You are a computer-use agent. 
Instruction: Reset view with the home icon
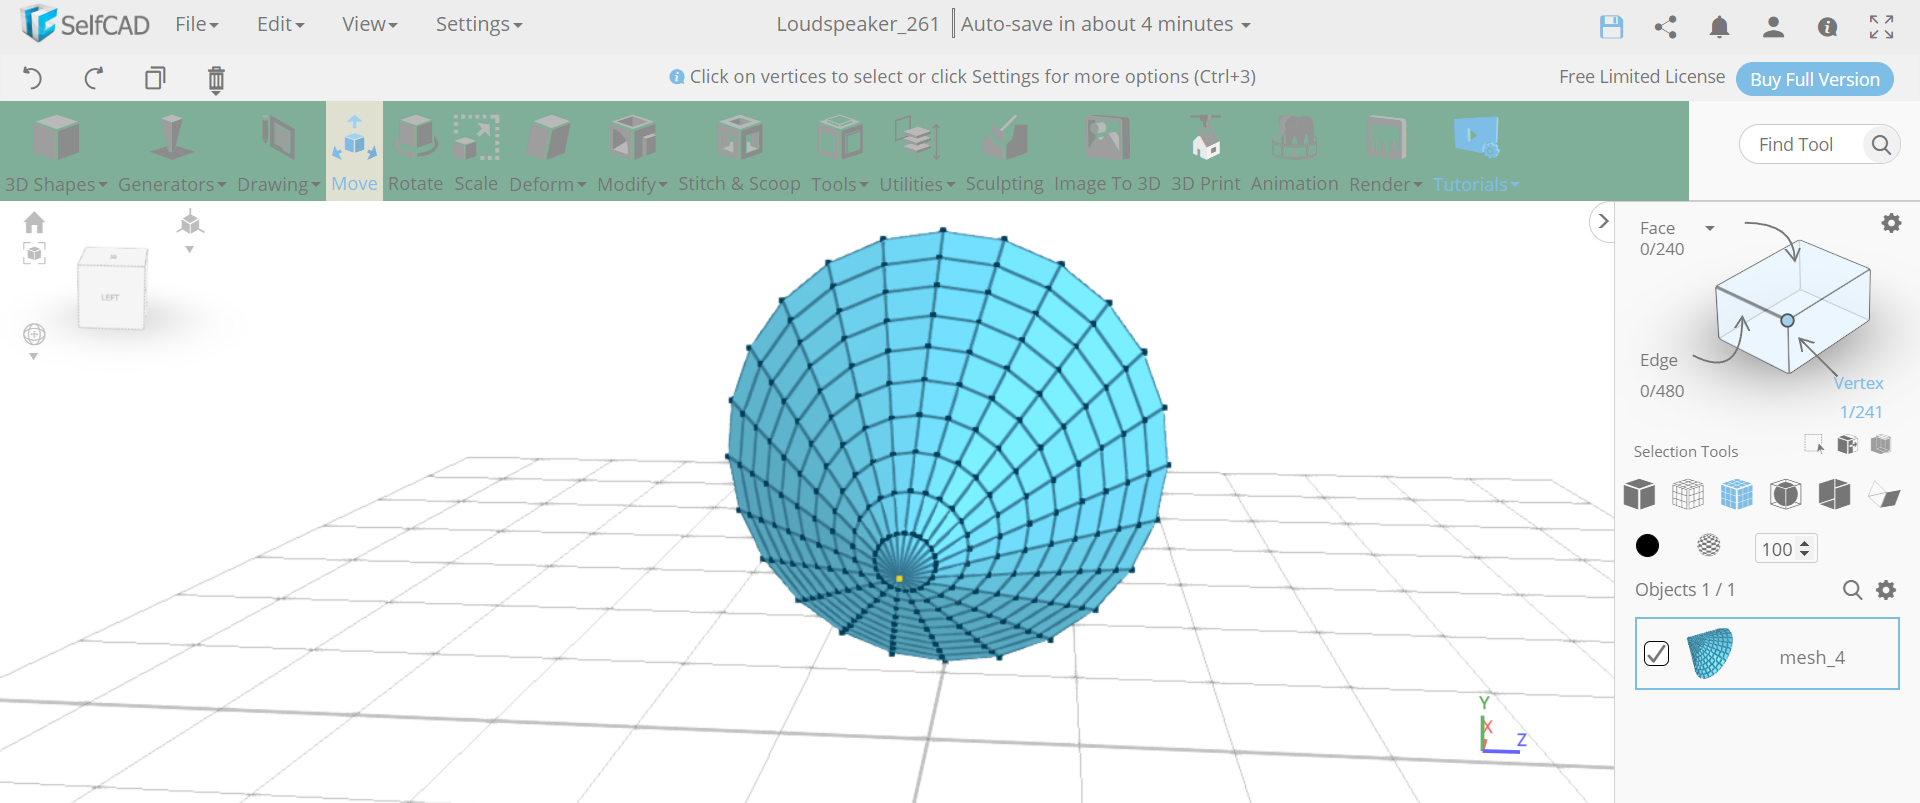34,222
